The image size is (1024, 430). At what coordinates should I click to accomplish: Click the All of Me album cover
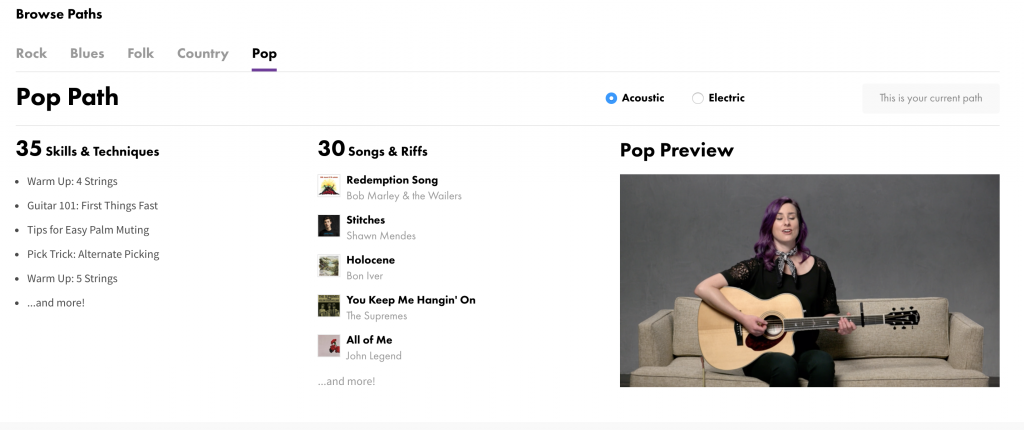pyautogui.click(x=328, y=346)
